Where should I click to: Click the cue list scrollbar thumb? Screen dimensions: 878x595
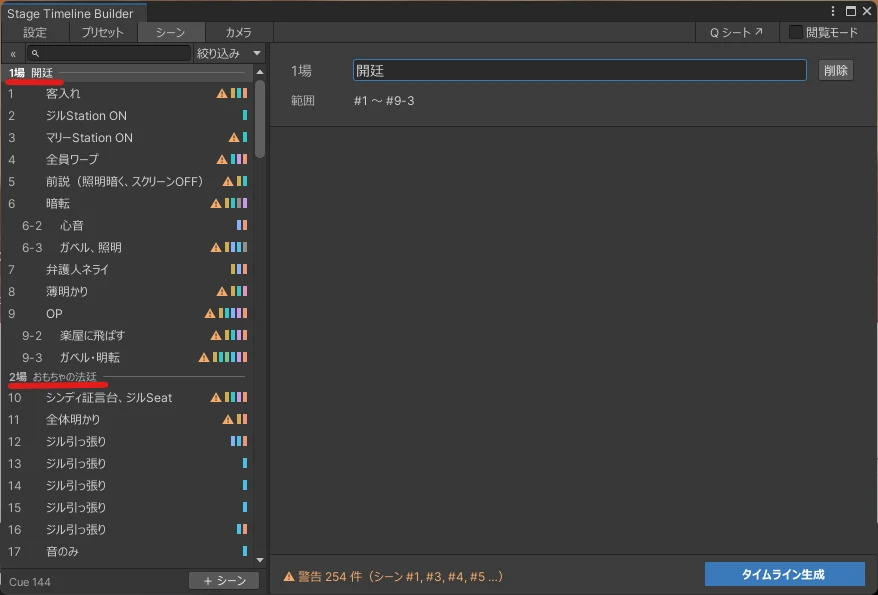click(260, 119)
